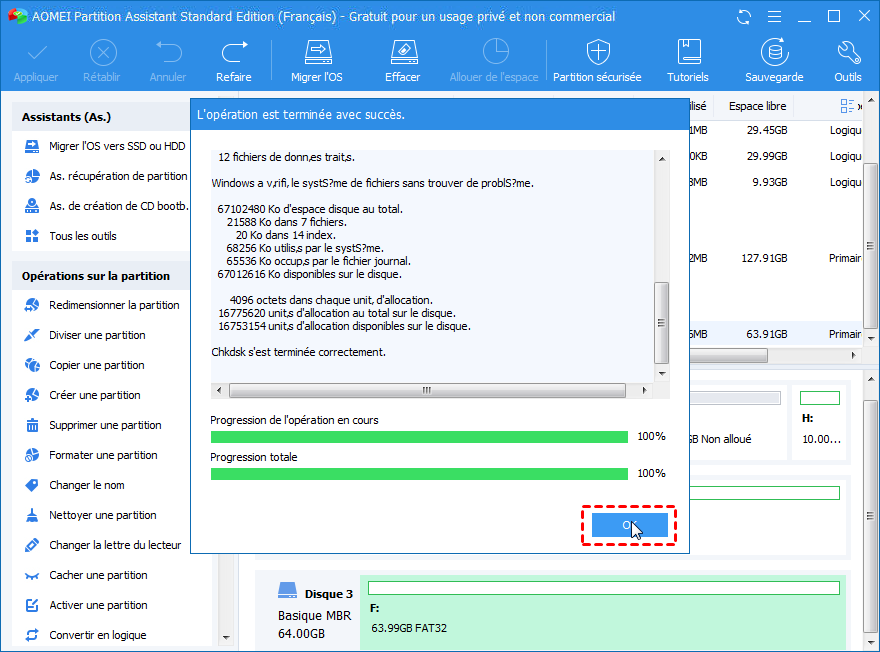Viewport: 880px width, 652px height.
Task: Click partition table horizontal scrollbar
Action: pyautogui.click(x=728, y=356)
